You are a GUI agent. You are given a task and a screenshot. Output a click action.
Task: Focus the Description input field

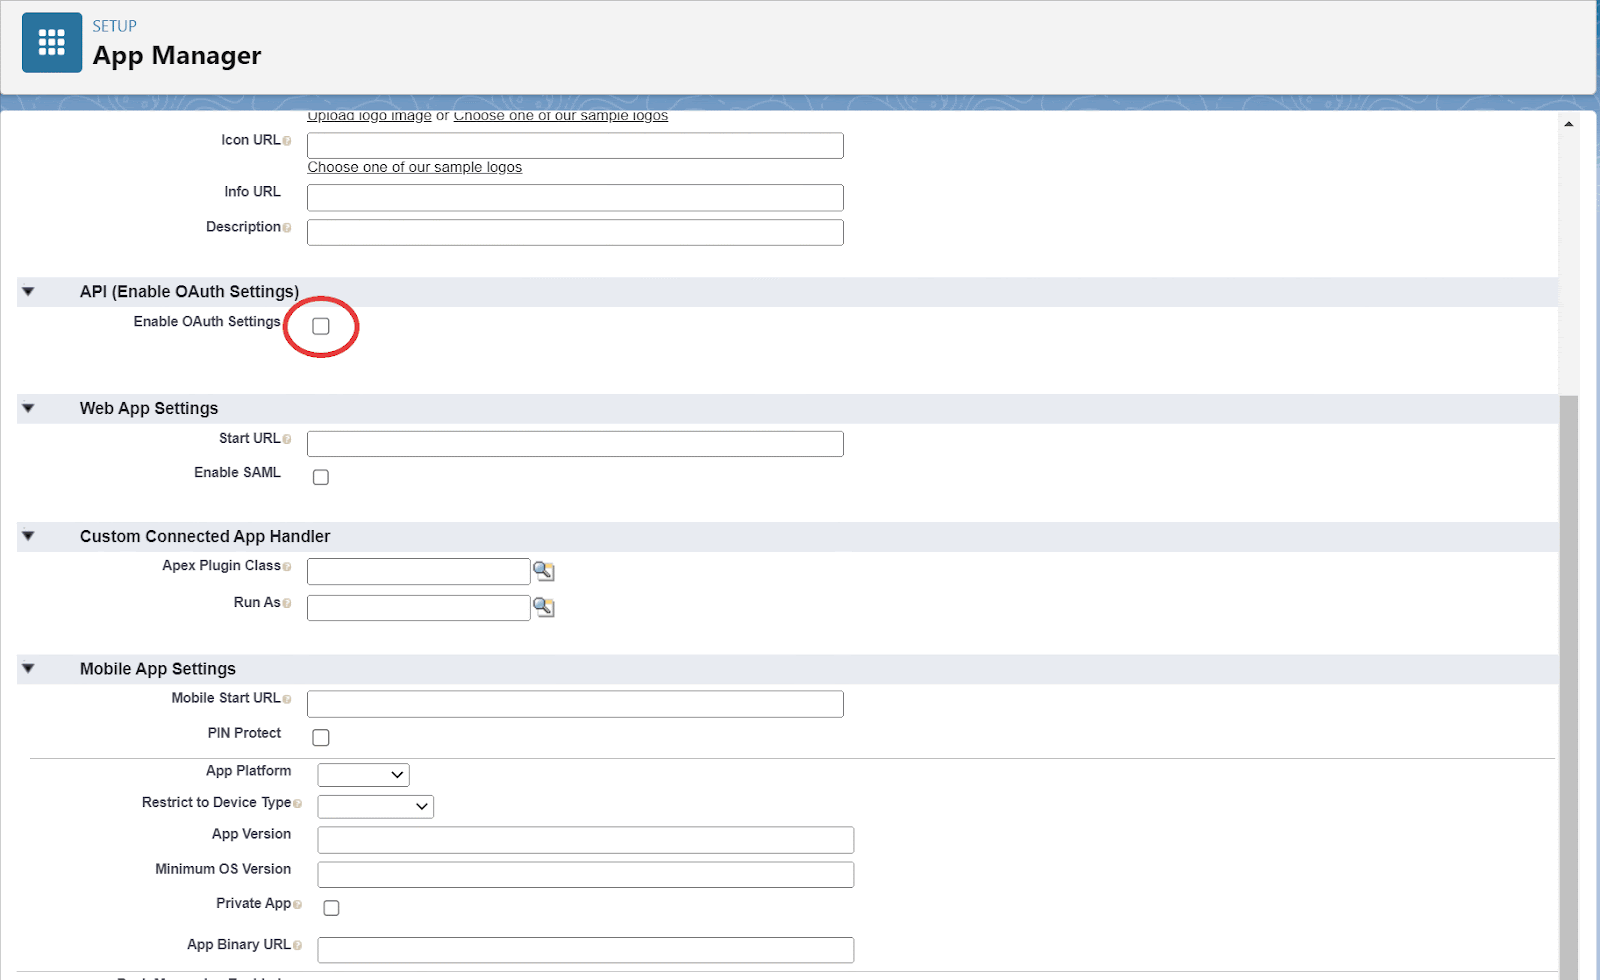click(575, 232)
